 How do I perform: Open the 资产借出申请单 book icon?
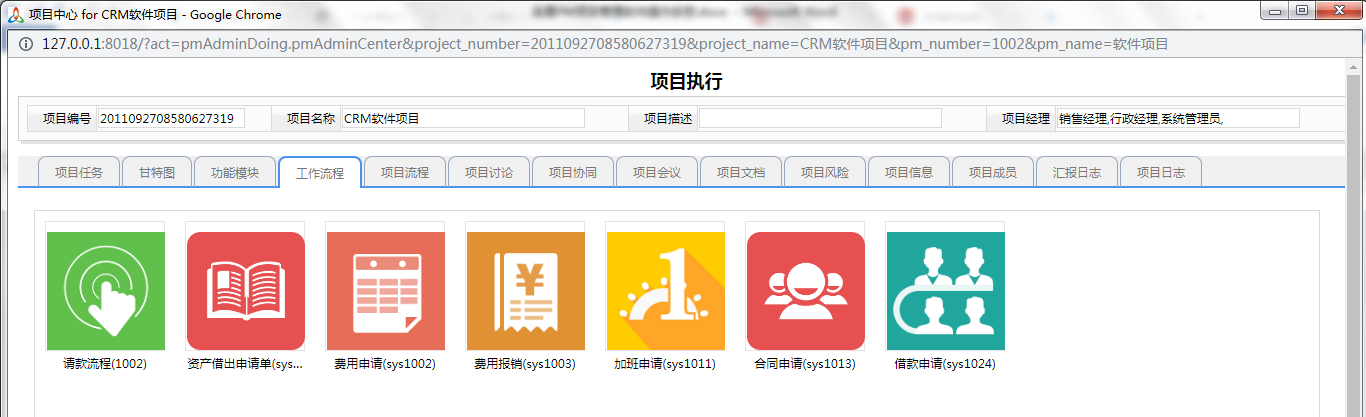(245, 291)
